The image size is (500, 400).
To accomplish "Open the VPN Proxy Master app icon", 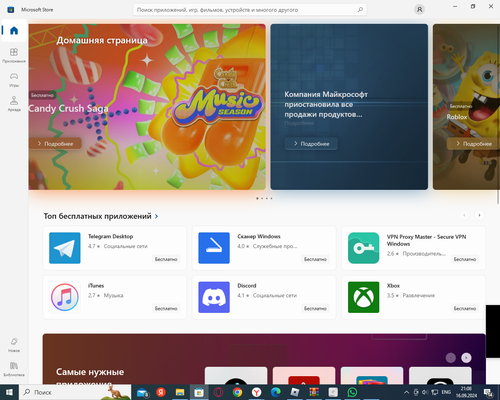I will coord(363,248).
